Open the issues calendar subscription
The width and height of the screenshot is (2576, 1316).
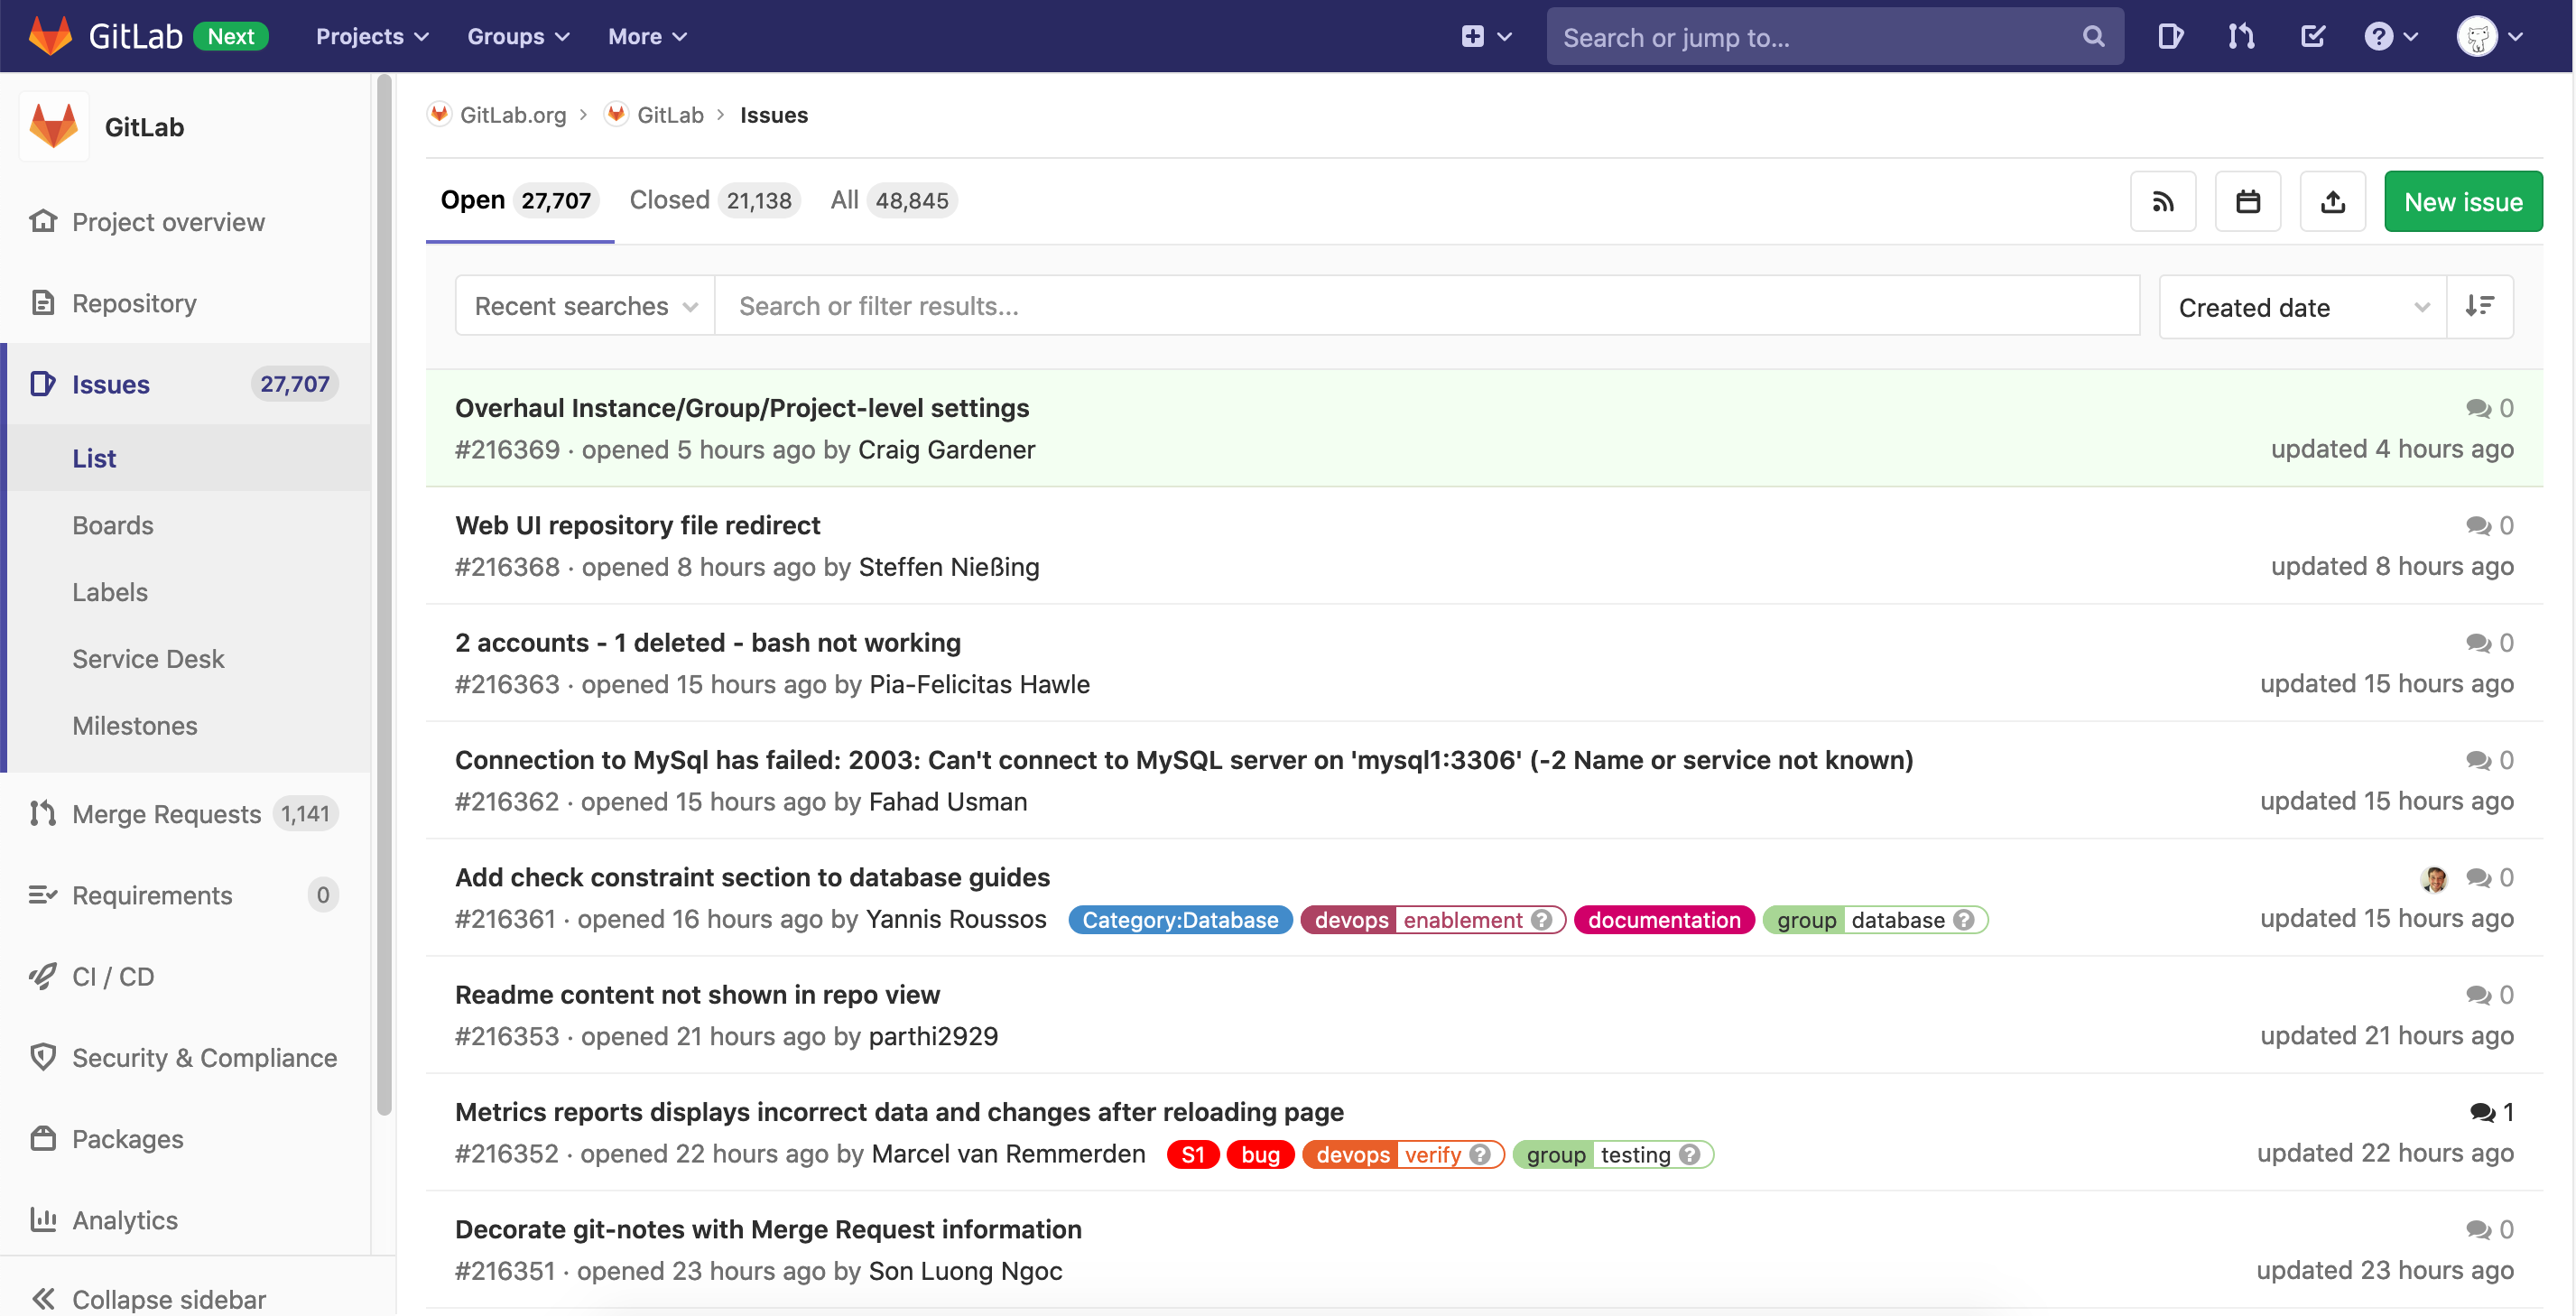[x=2248, y=201]
